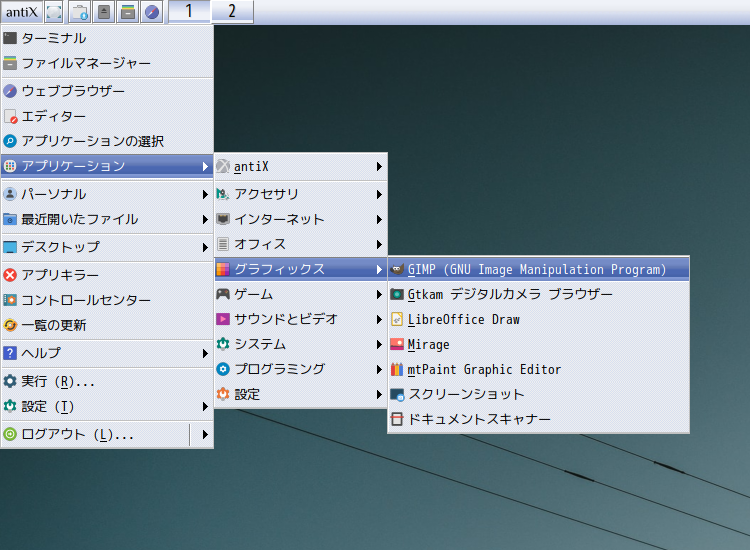The image size is (750, 550).
Task: Click the antiX submenu logo icon
Action: 223,166
